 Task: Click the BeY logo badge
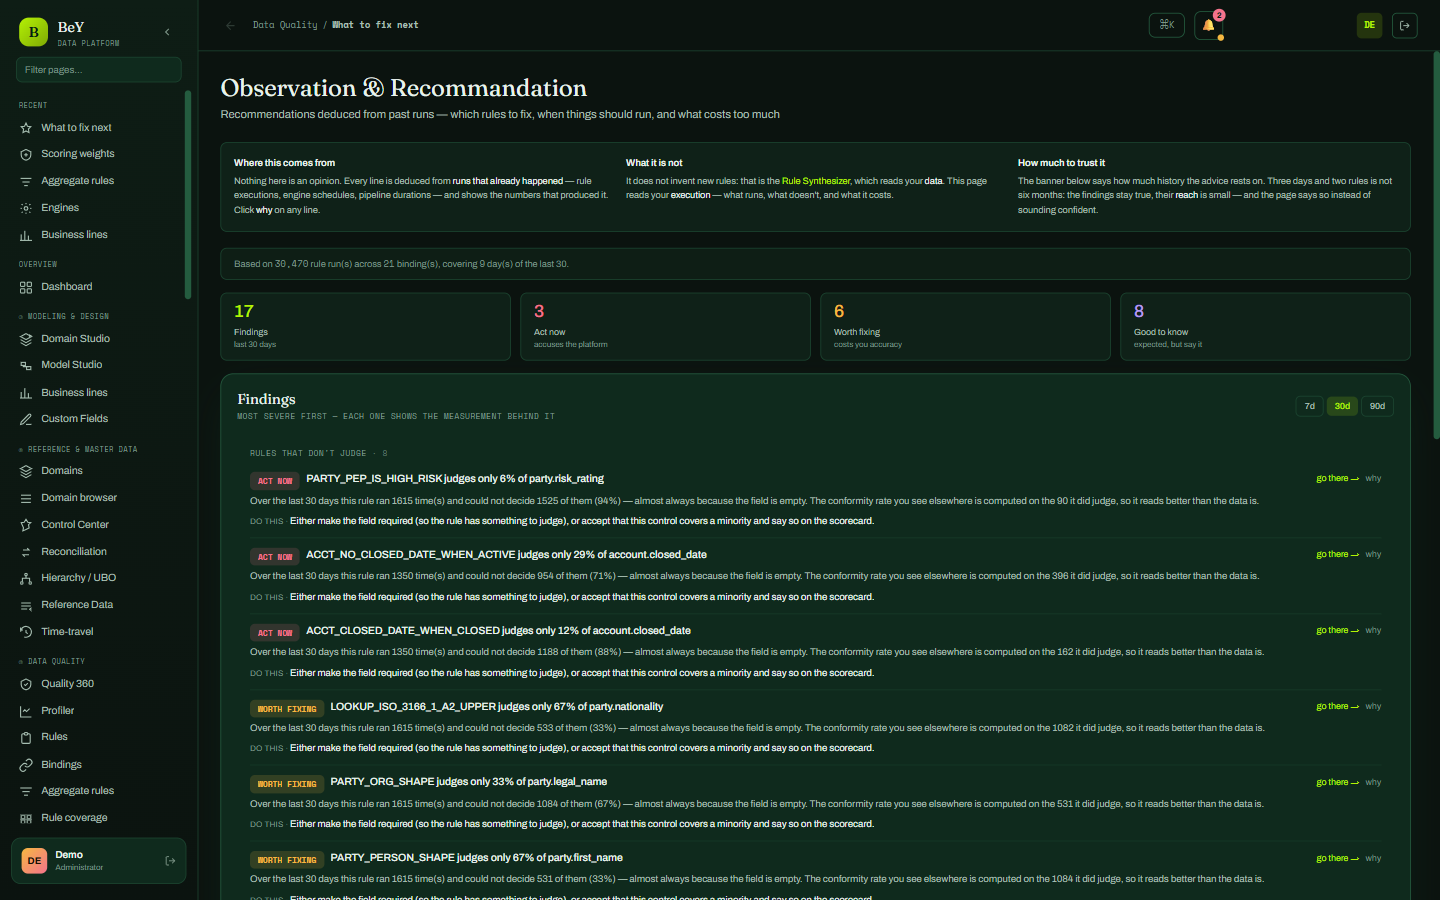(33, 32)
